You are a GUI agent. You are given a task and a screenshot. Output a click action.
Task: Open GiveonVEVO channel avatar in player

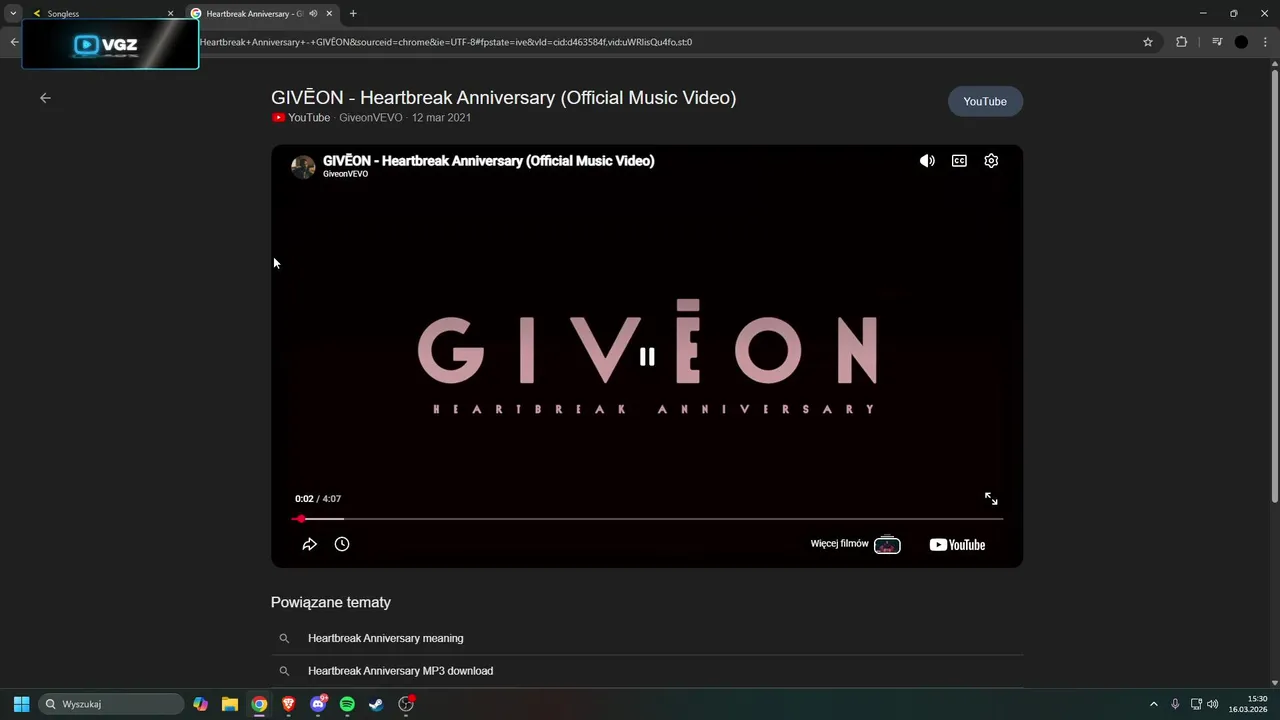click(x=303, y=166)
